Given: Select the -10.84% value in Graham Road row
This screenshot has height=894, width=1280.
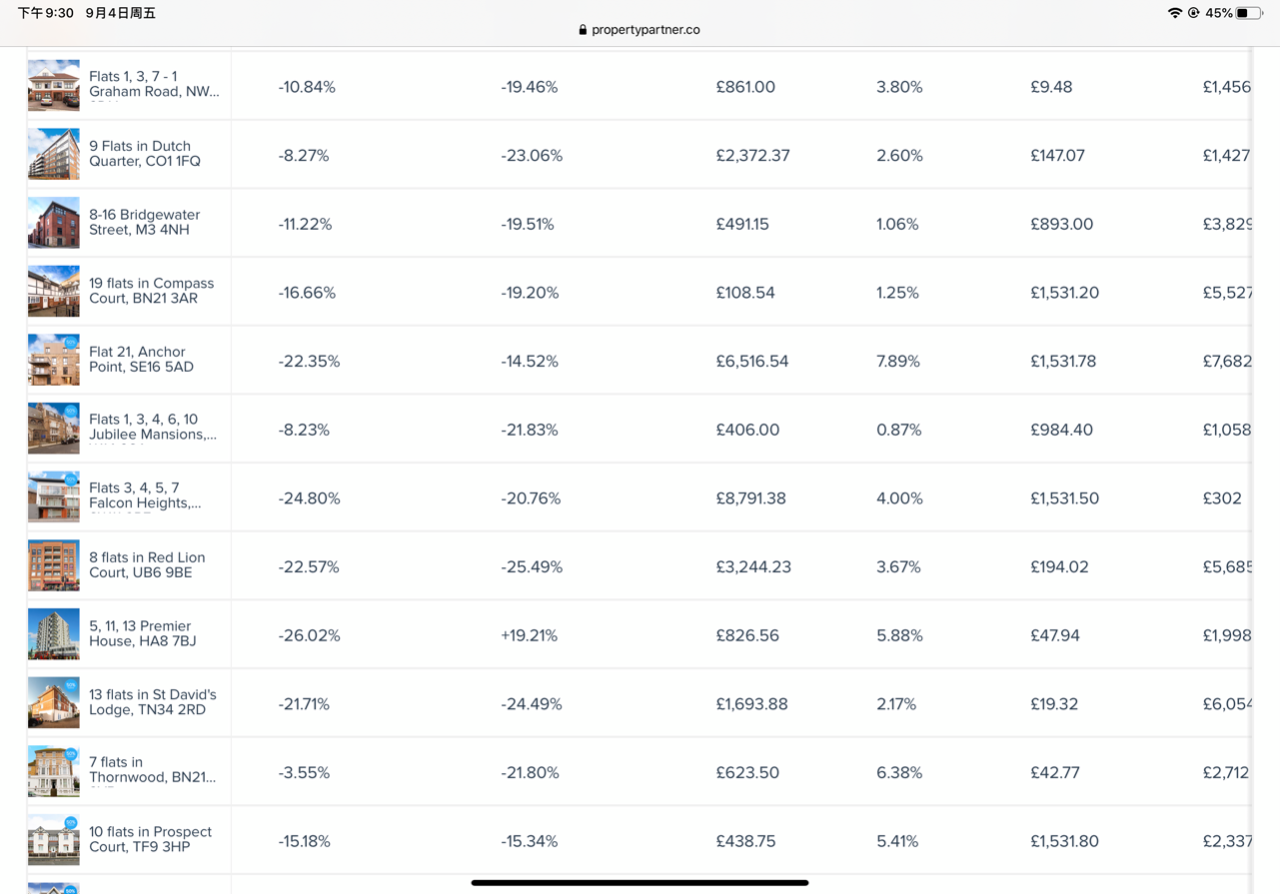Looking at the screenshot, I should [307, 87].
